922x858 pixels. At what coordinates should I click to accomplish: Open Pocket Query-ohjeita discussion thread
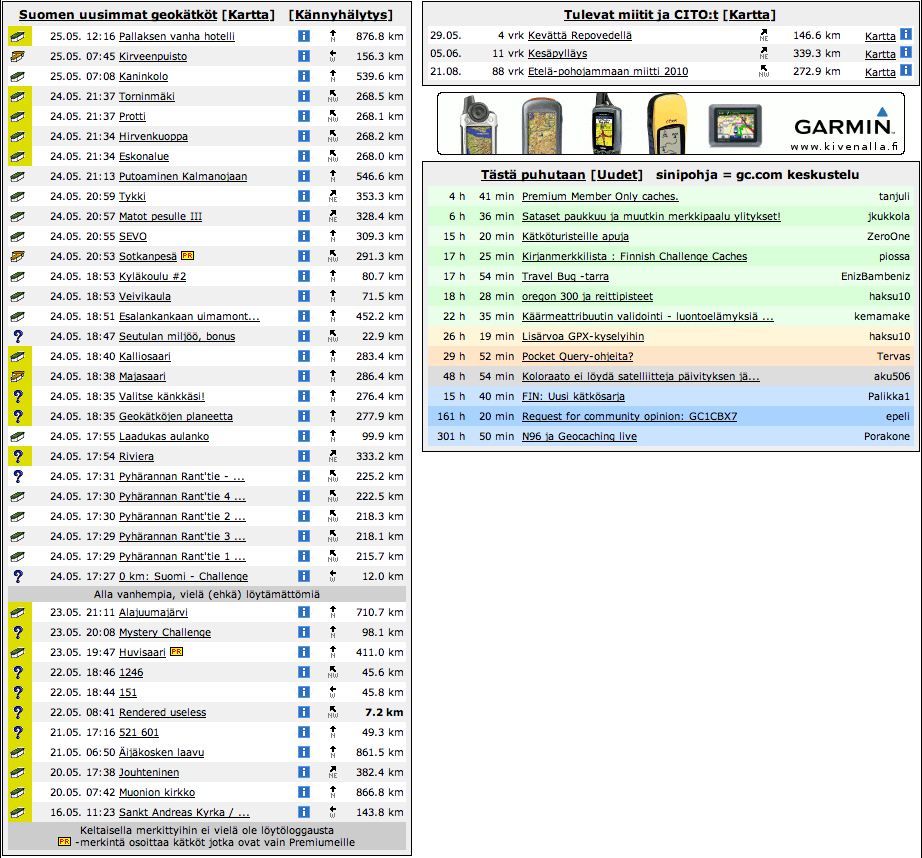(577, 356)
